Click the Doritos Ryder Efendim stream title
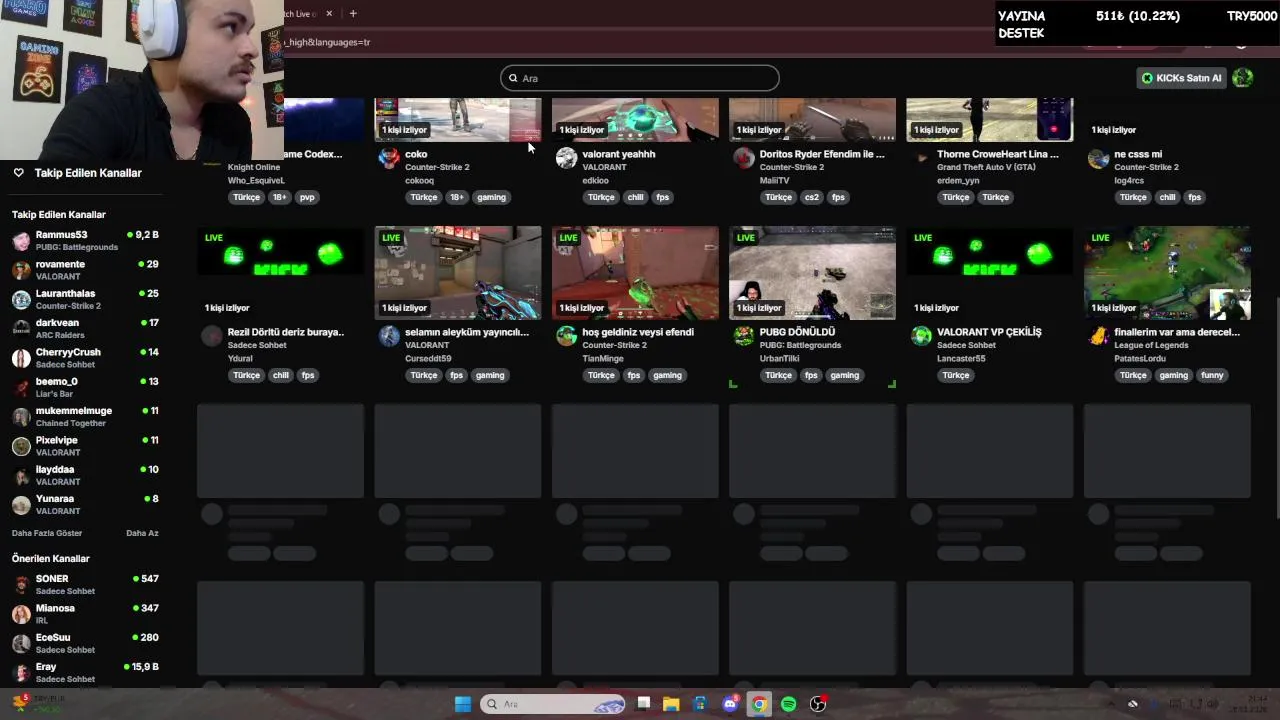 coord(822,154)
